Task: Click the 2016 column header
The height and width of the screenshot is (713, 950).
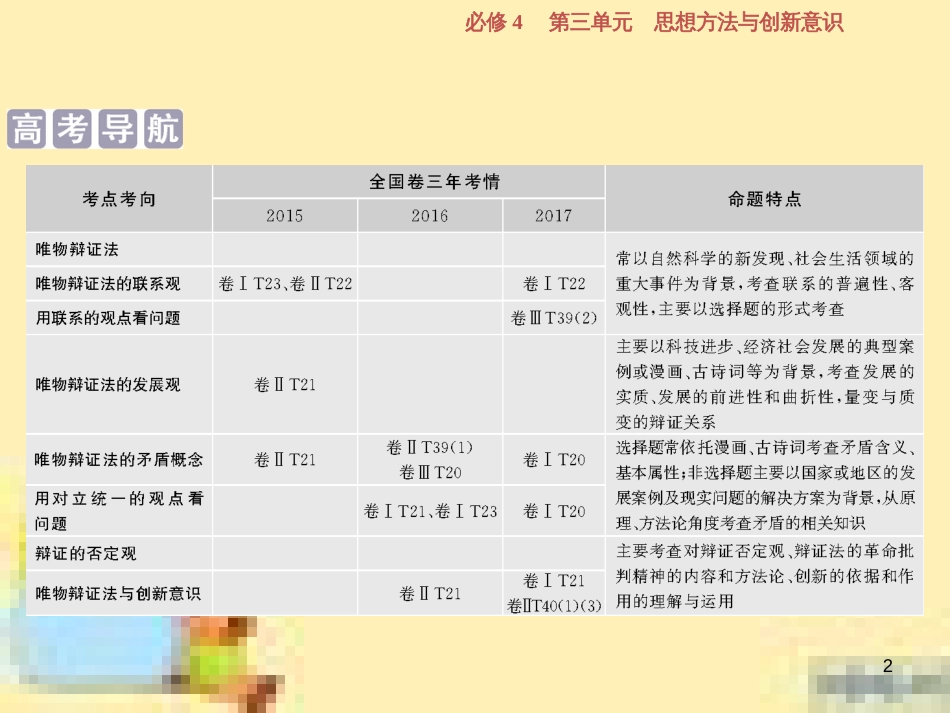Action: click(x=429, y=215)
